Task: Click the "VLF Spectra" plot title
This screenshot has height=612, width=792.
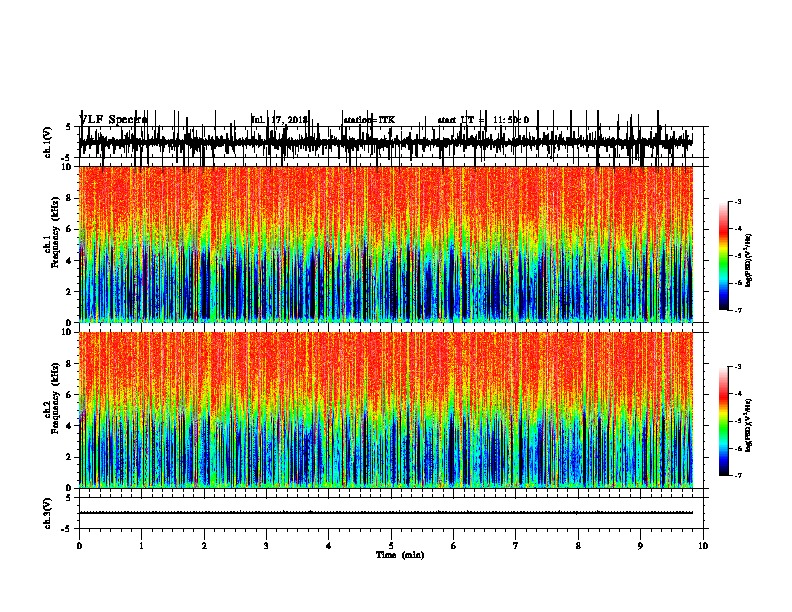Action: pos(113,120)
